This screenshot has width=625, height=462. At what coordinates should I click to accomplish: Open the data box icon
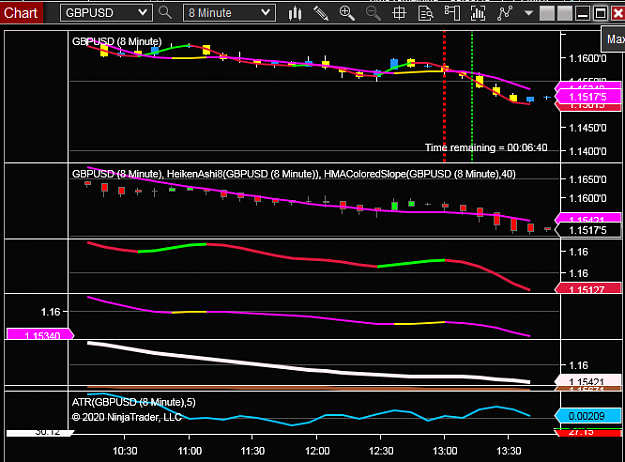tap(426, 13)
